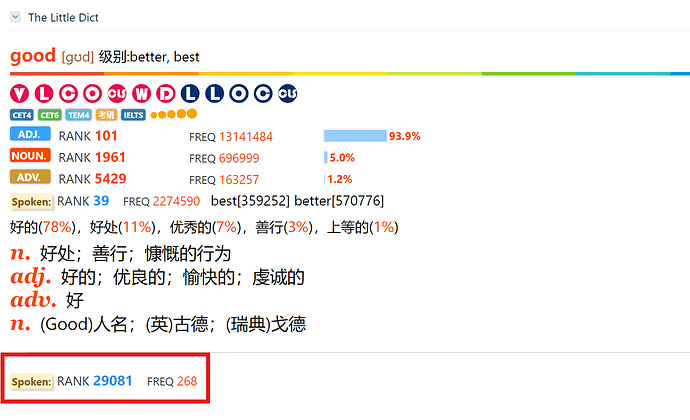This screenshot has width=690, height=420.
Task: Click the ADV. part-of-speech badge
Action: (x=30, y=177)
